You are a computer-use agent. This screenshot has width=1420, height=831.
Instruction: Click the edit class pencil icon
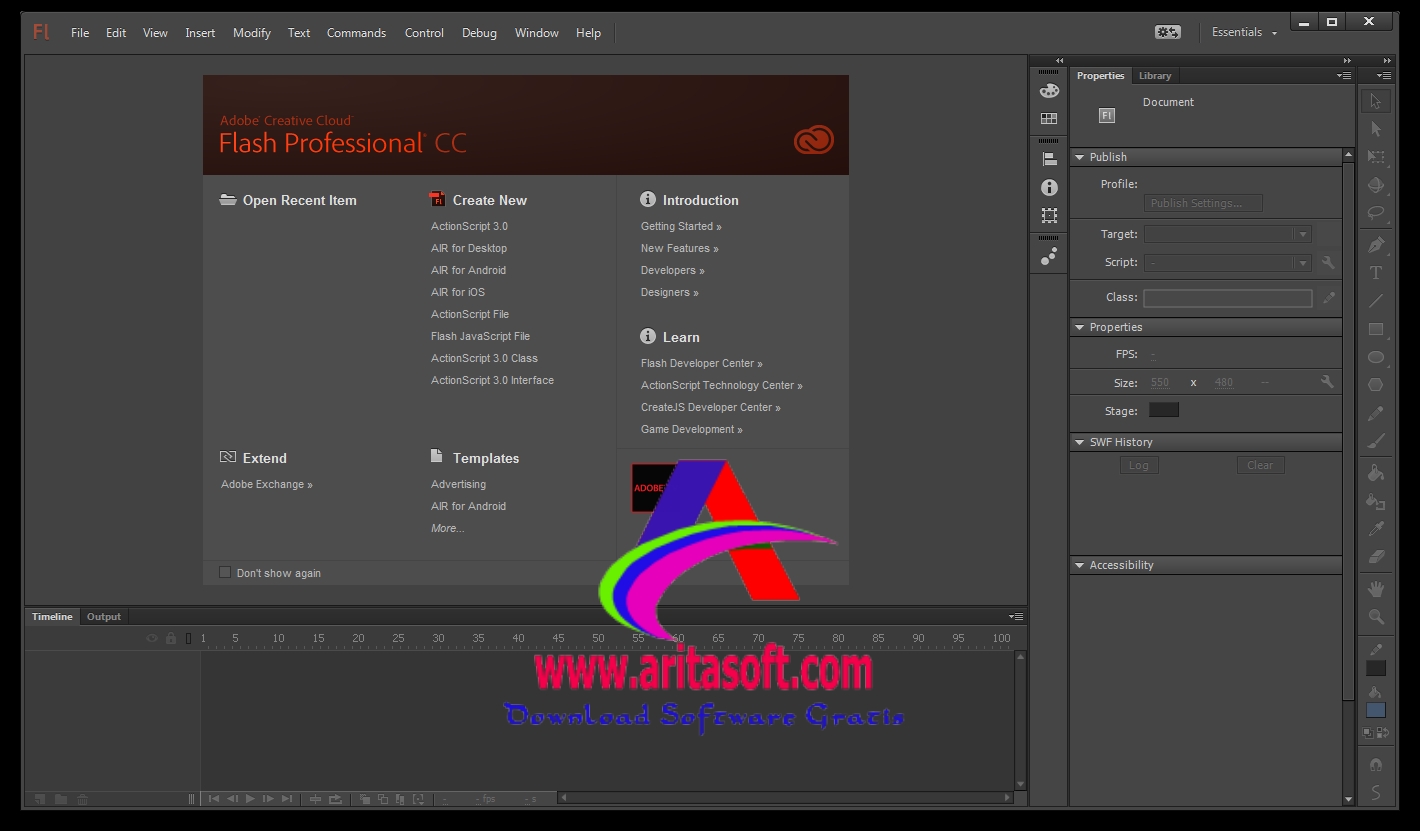1328,298
